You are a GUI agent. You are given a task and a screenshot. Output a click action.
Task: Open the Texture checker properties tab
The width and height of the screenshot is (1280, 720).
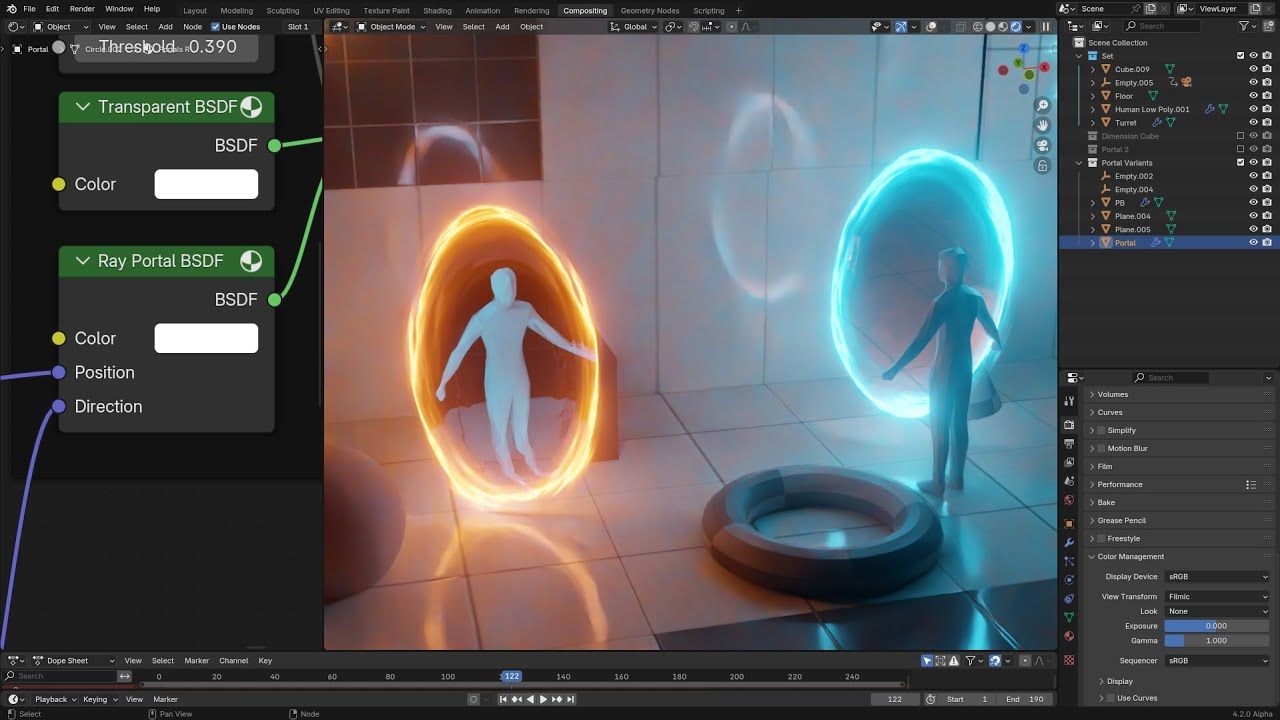[x=1069, y=660]
